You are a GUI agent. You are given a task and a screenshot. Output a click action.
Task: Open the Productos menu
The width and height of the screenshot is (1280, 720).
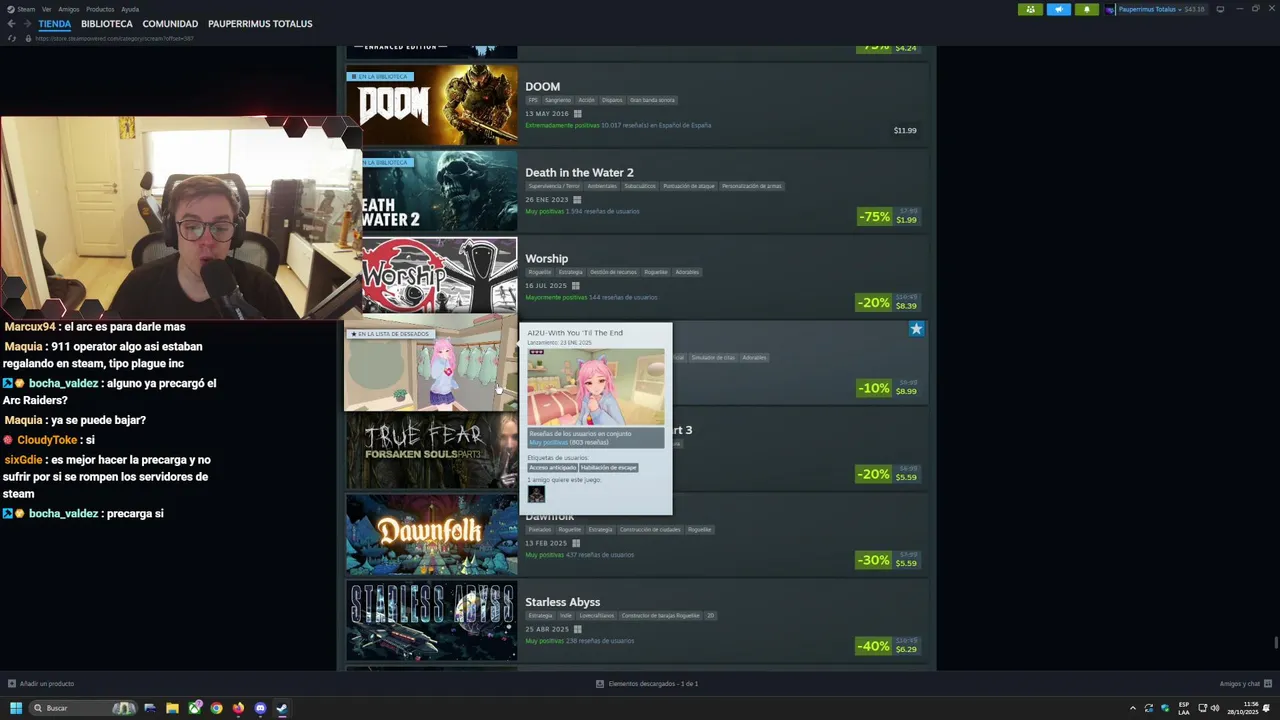click(x=100, y=9)
